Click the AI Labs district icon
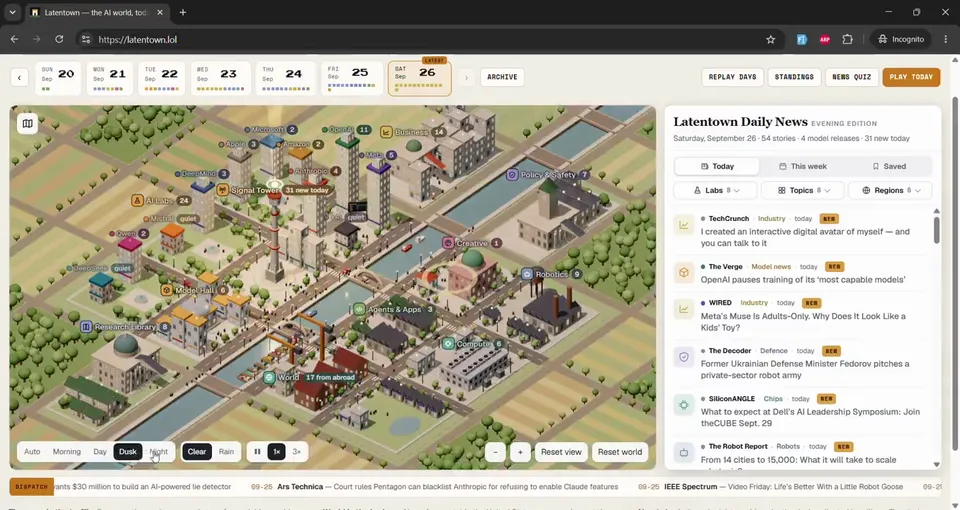Screen dimensions: 960x510 pyautogui.click(x=137, y=200)
